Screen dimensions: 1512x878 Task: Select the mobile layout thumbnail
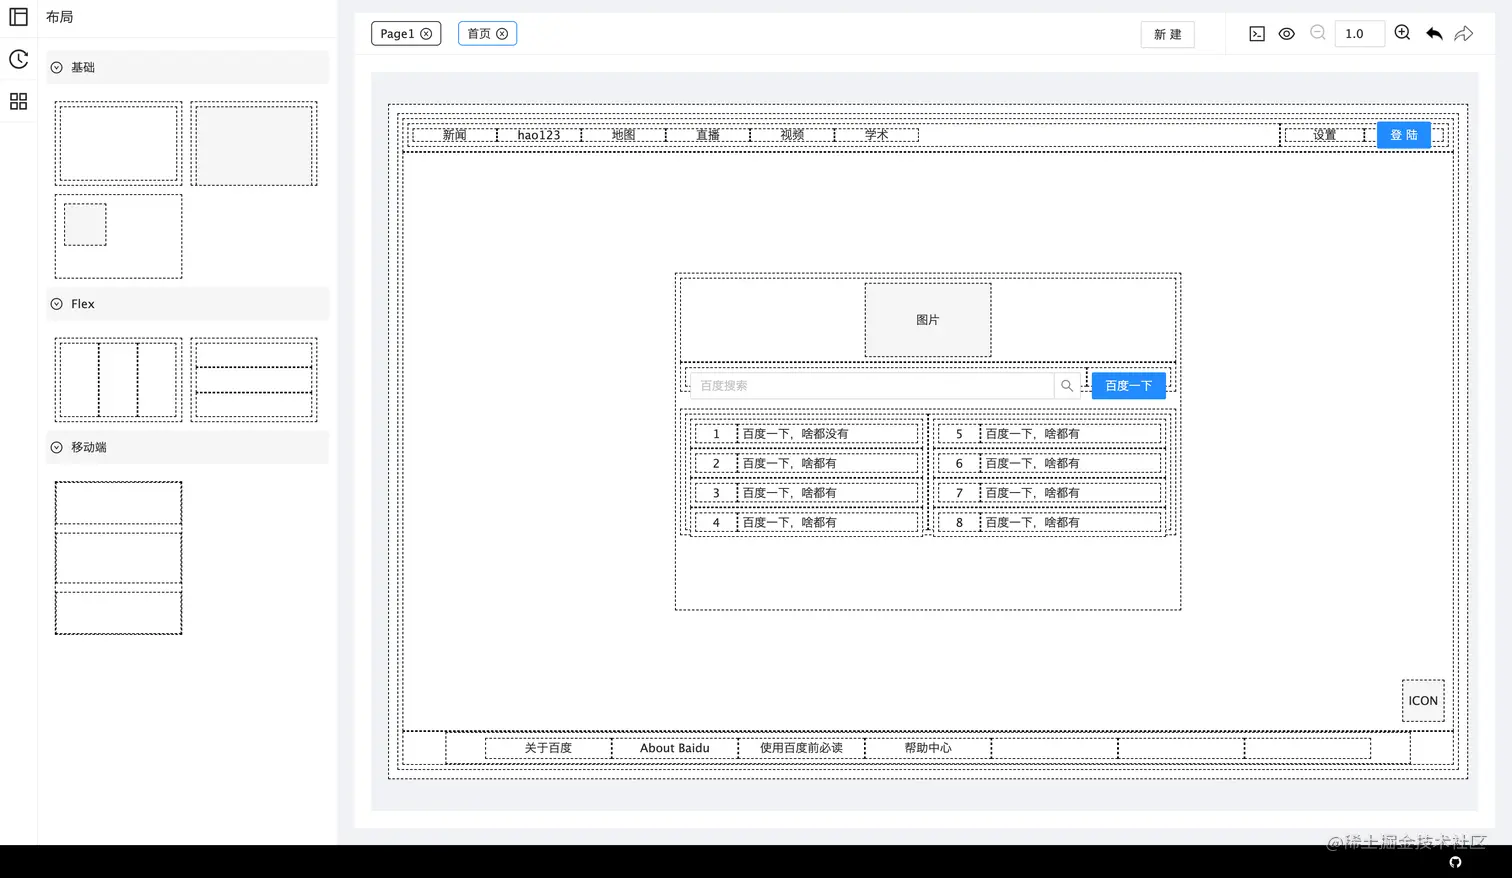[x=118, y=558]
